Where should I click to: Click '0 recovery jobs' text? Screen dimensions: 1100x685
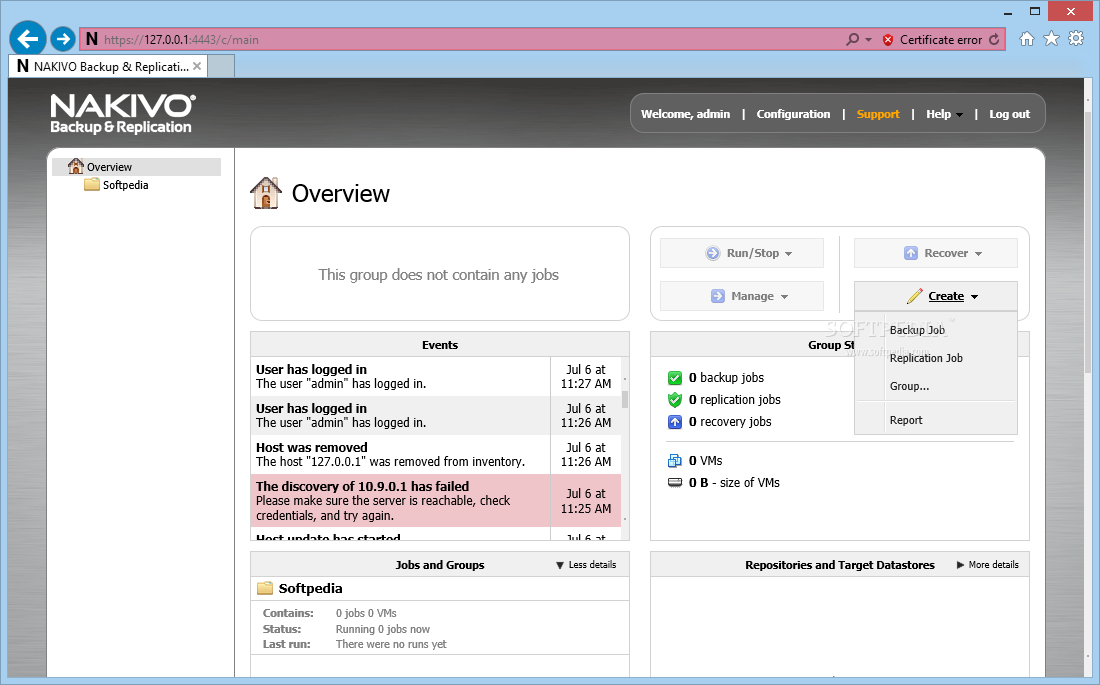point(730,421)
